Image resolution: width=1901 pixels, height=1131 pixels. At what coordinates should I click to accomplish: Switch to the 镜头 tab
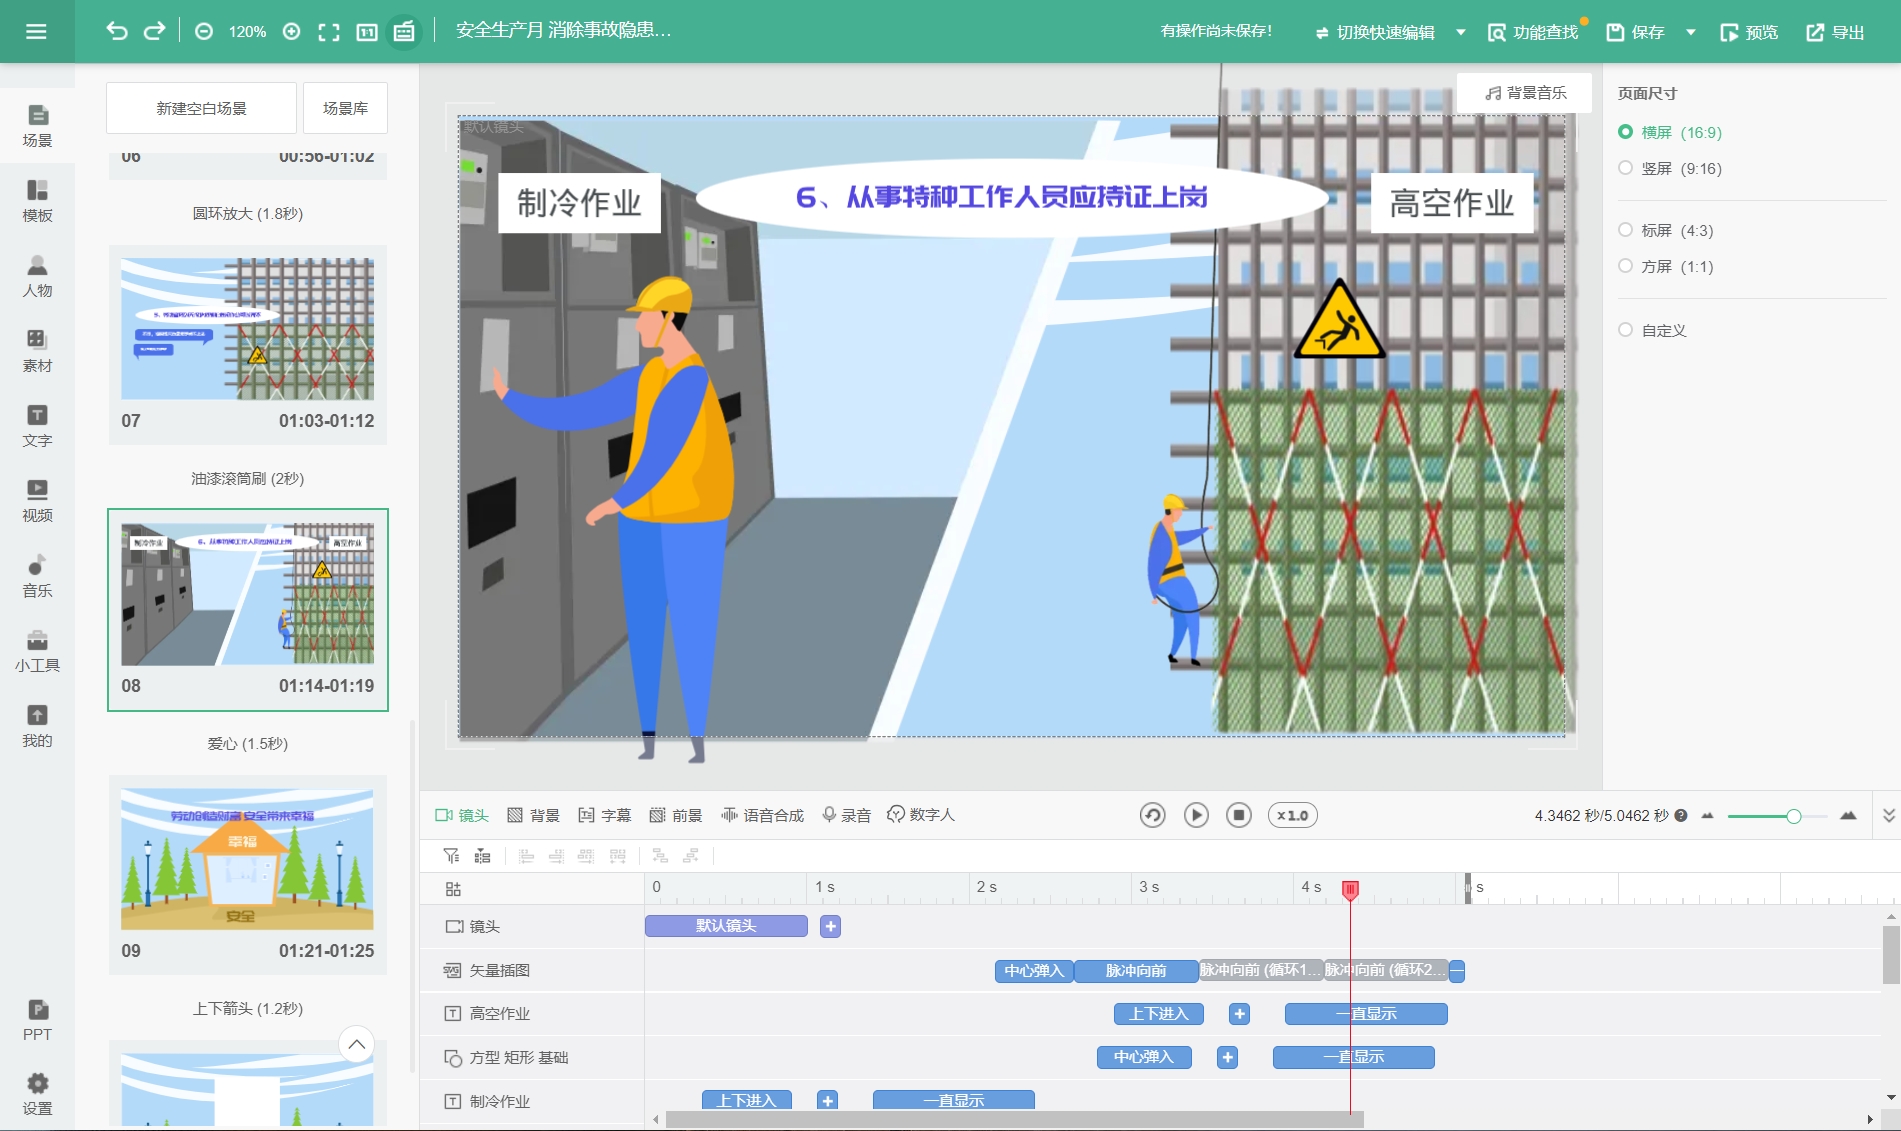point(462,815)
